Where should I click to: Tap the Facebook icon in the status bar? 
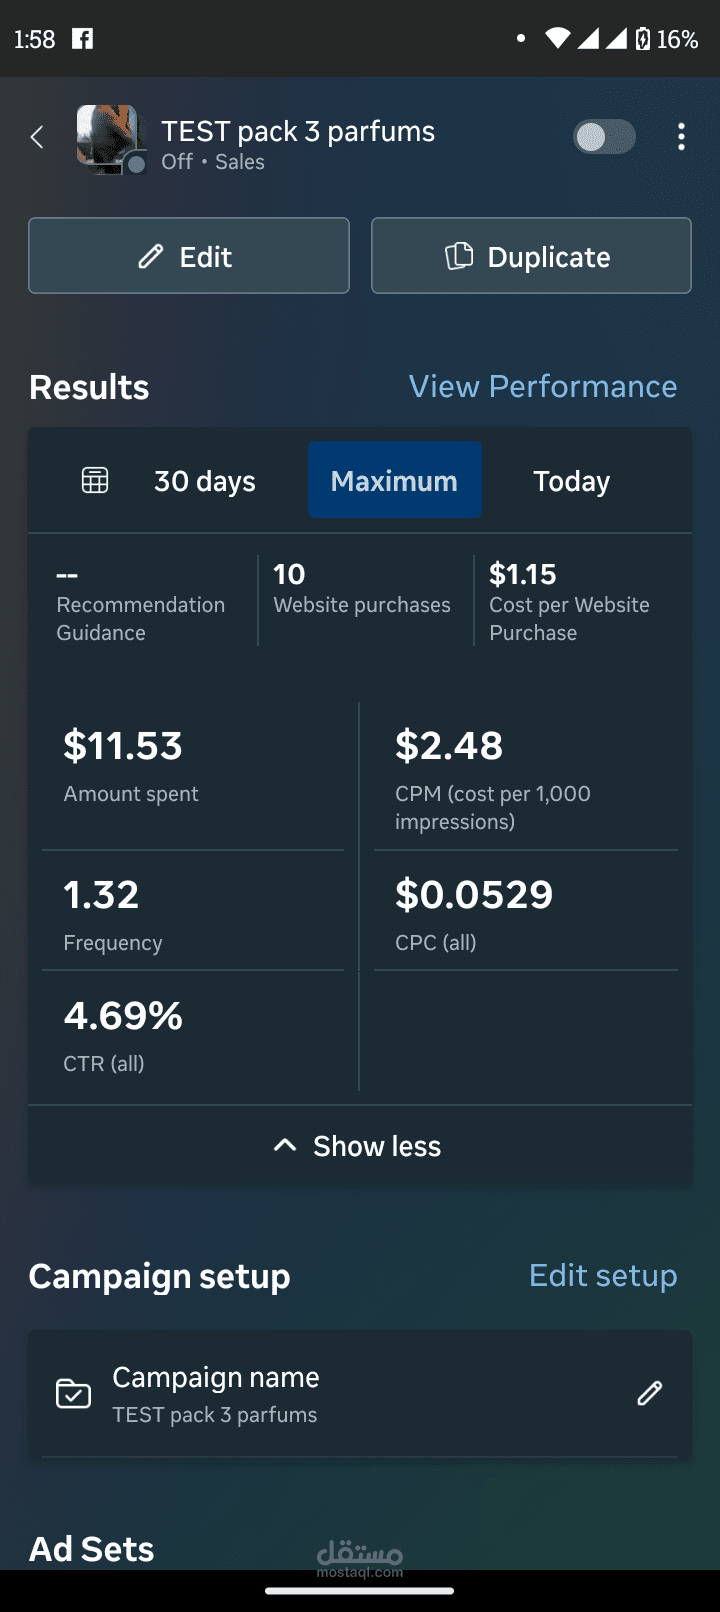click(x=83, y=39)
